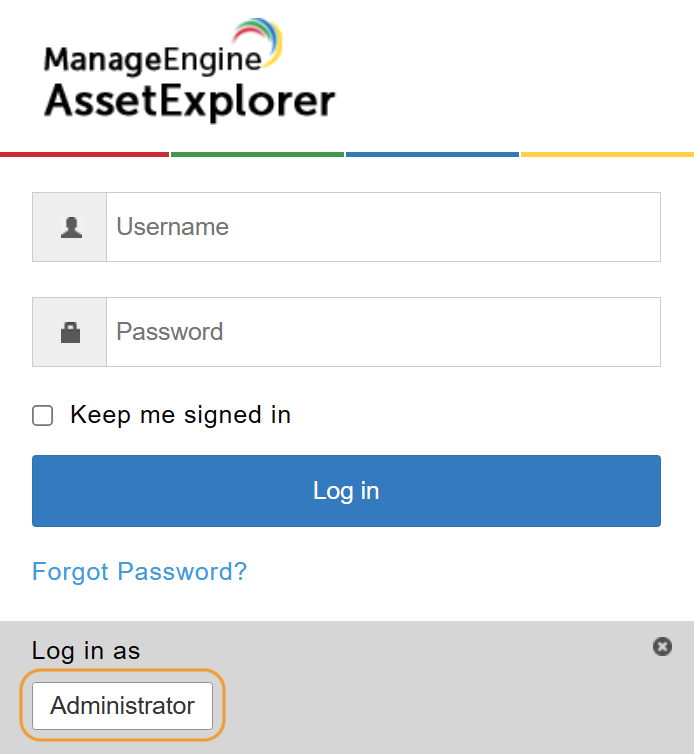Click the yellow segment of color bar
Image resolution: width=694 pixels, height=754 pixels.
607,154
